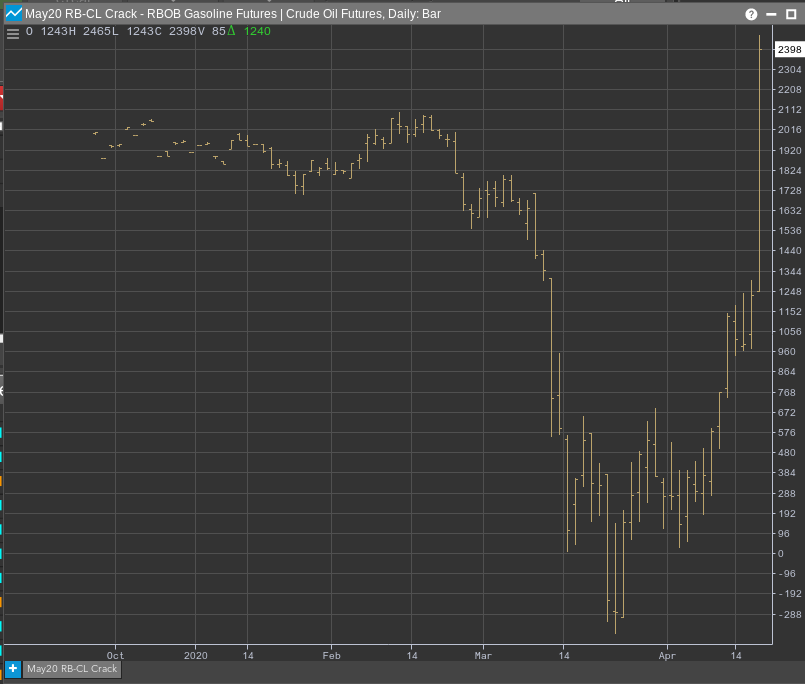Click the chart title May20 RB-CL Crack
Image resolution: width=805 pixels, height=684 pixels.
click(x=81, y=14)
